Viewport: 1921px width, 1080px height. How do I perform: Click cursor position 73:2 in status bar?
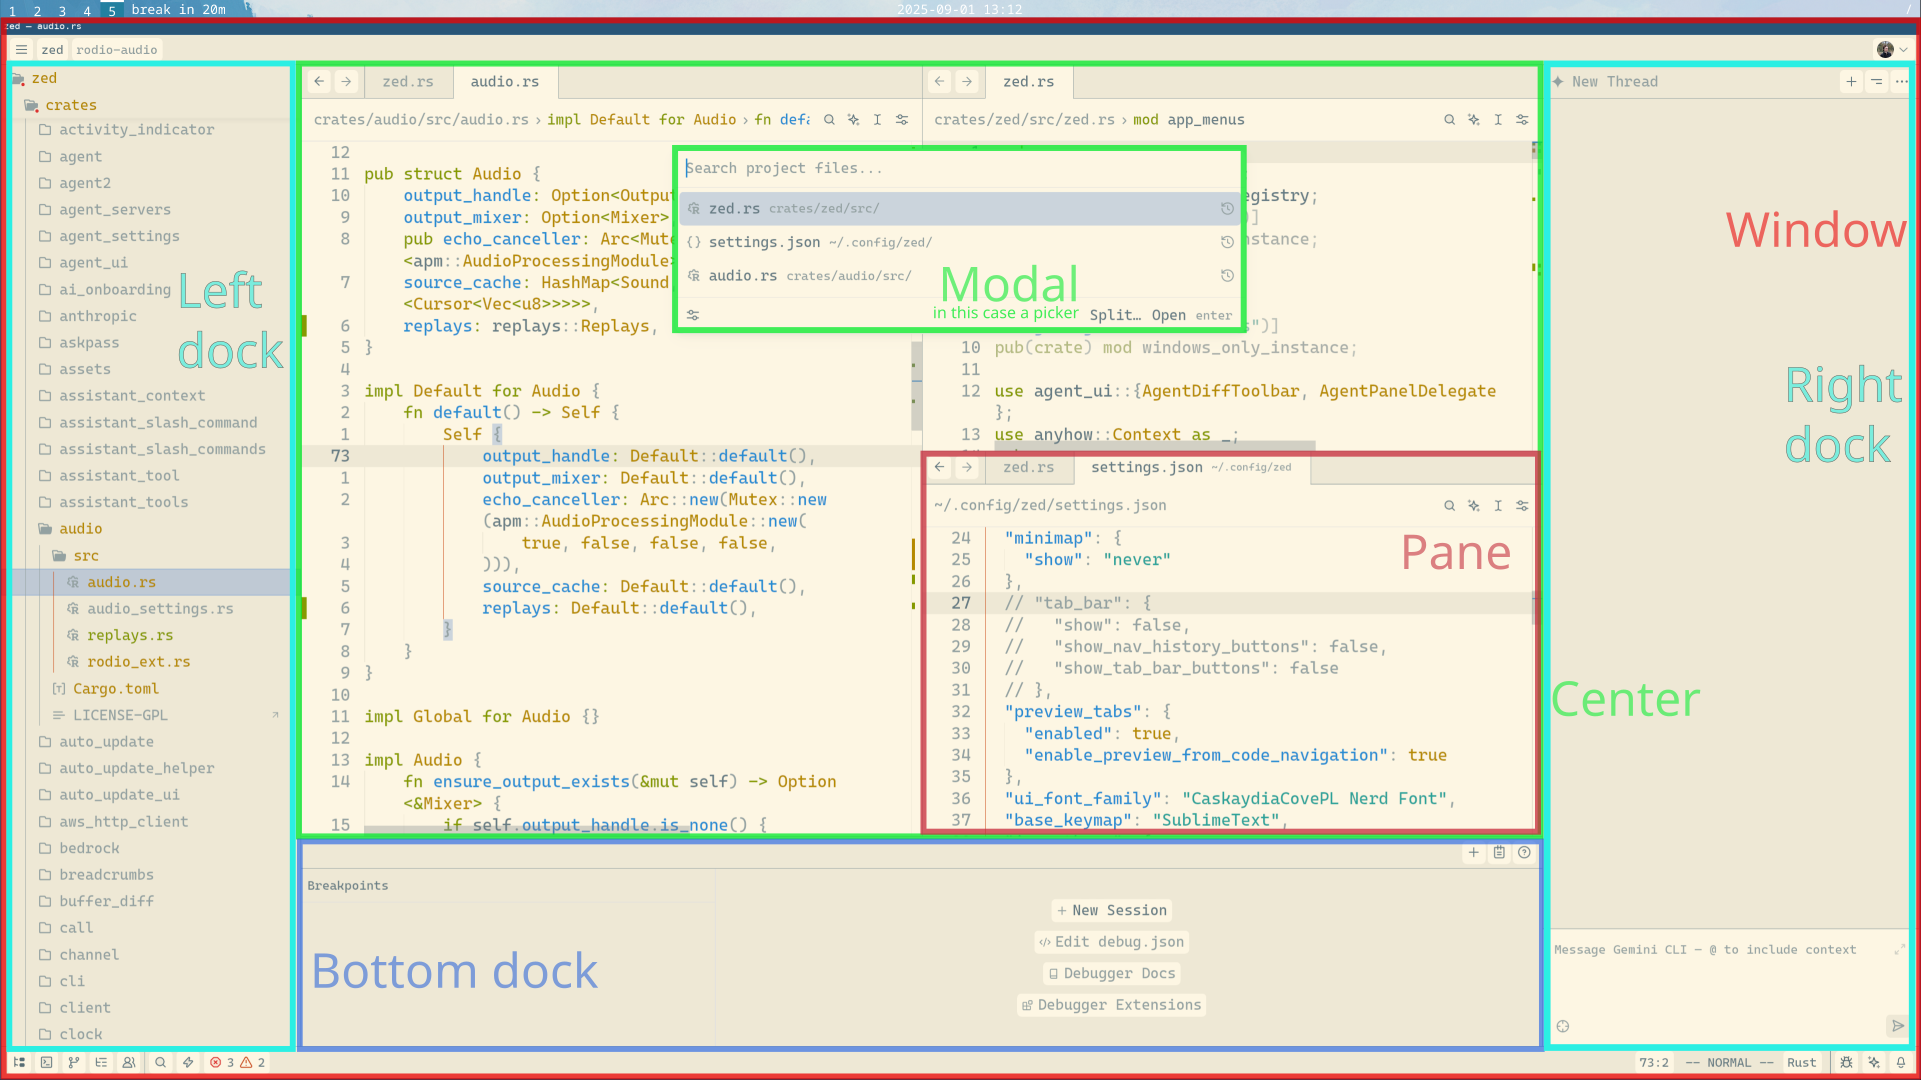pos(1653,1063)
